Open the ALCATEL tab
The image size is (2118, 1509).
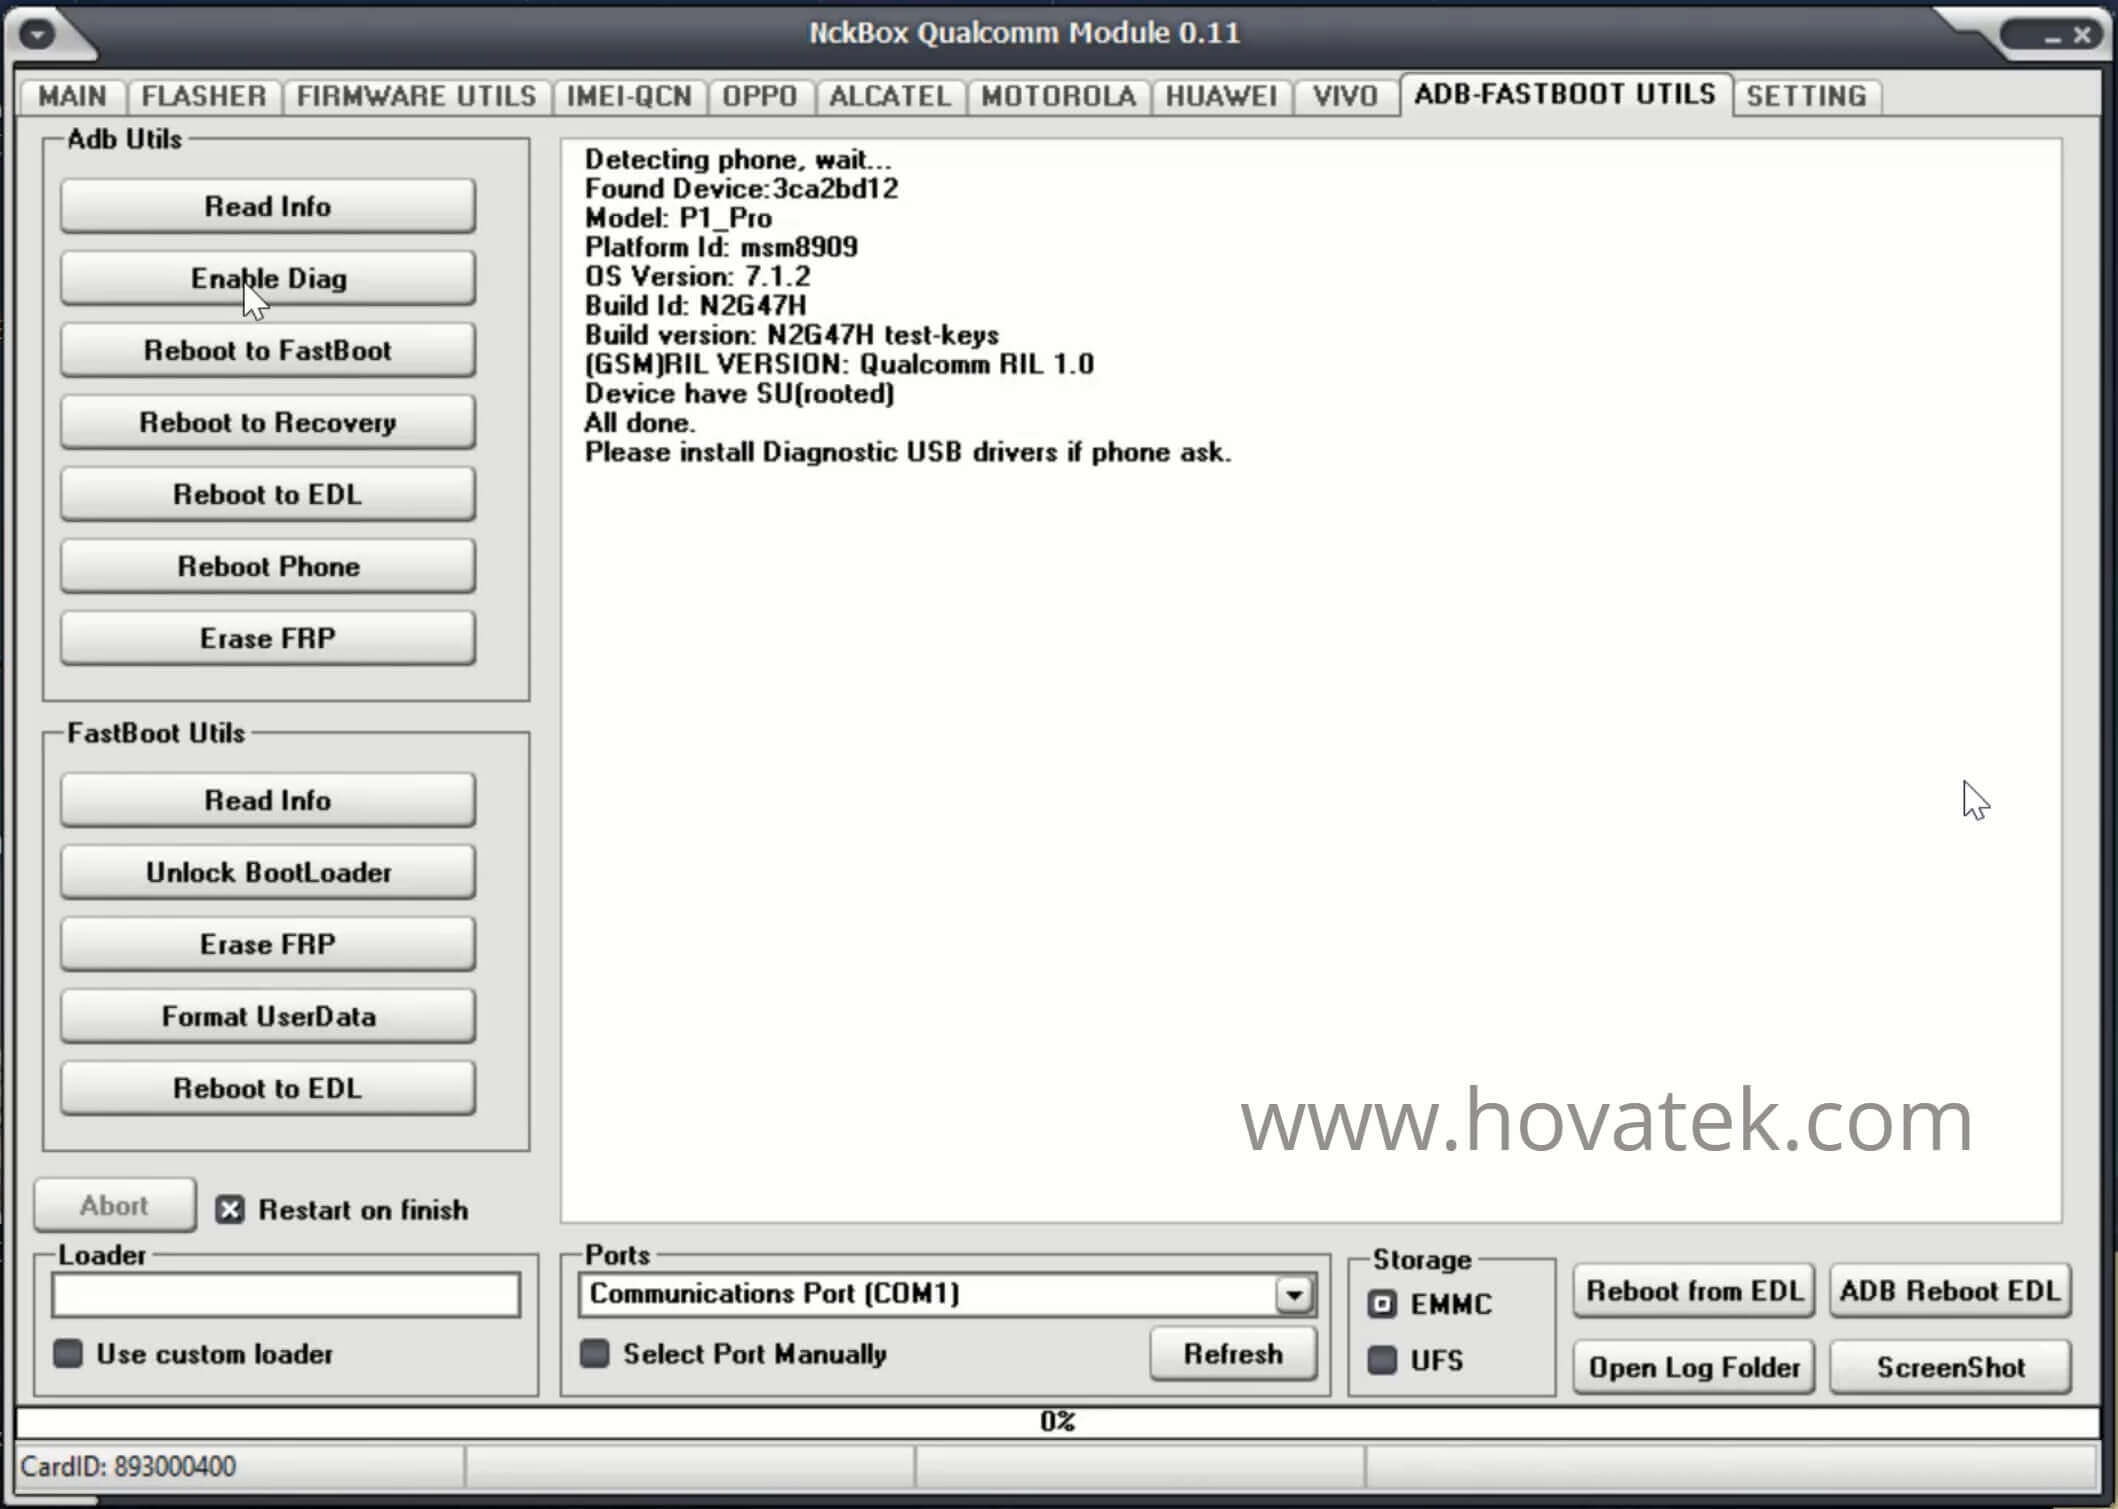coord(890,96)
